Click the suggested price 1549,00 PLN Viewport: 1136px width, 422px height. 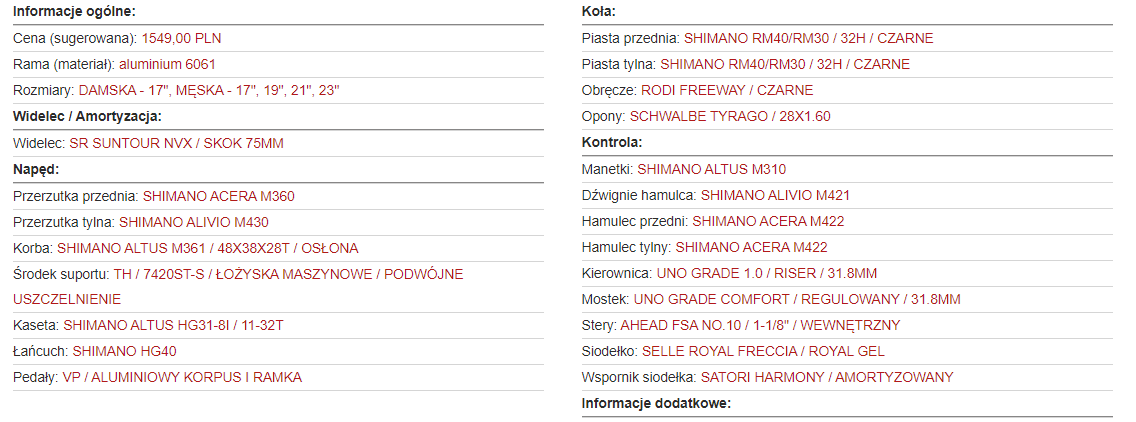[x=182, y=38]
